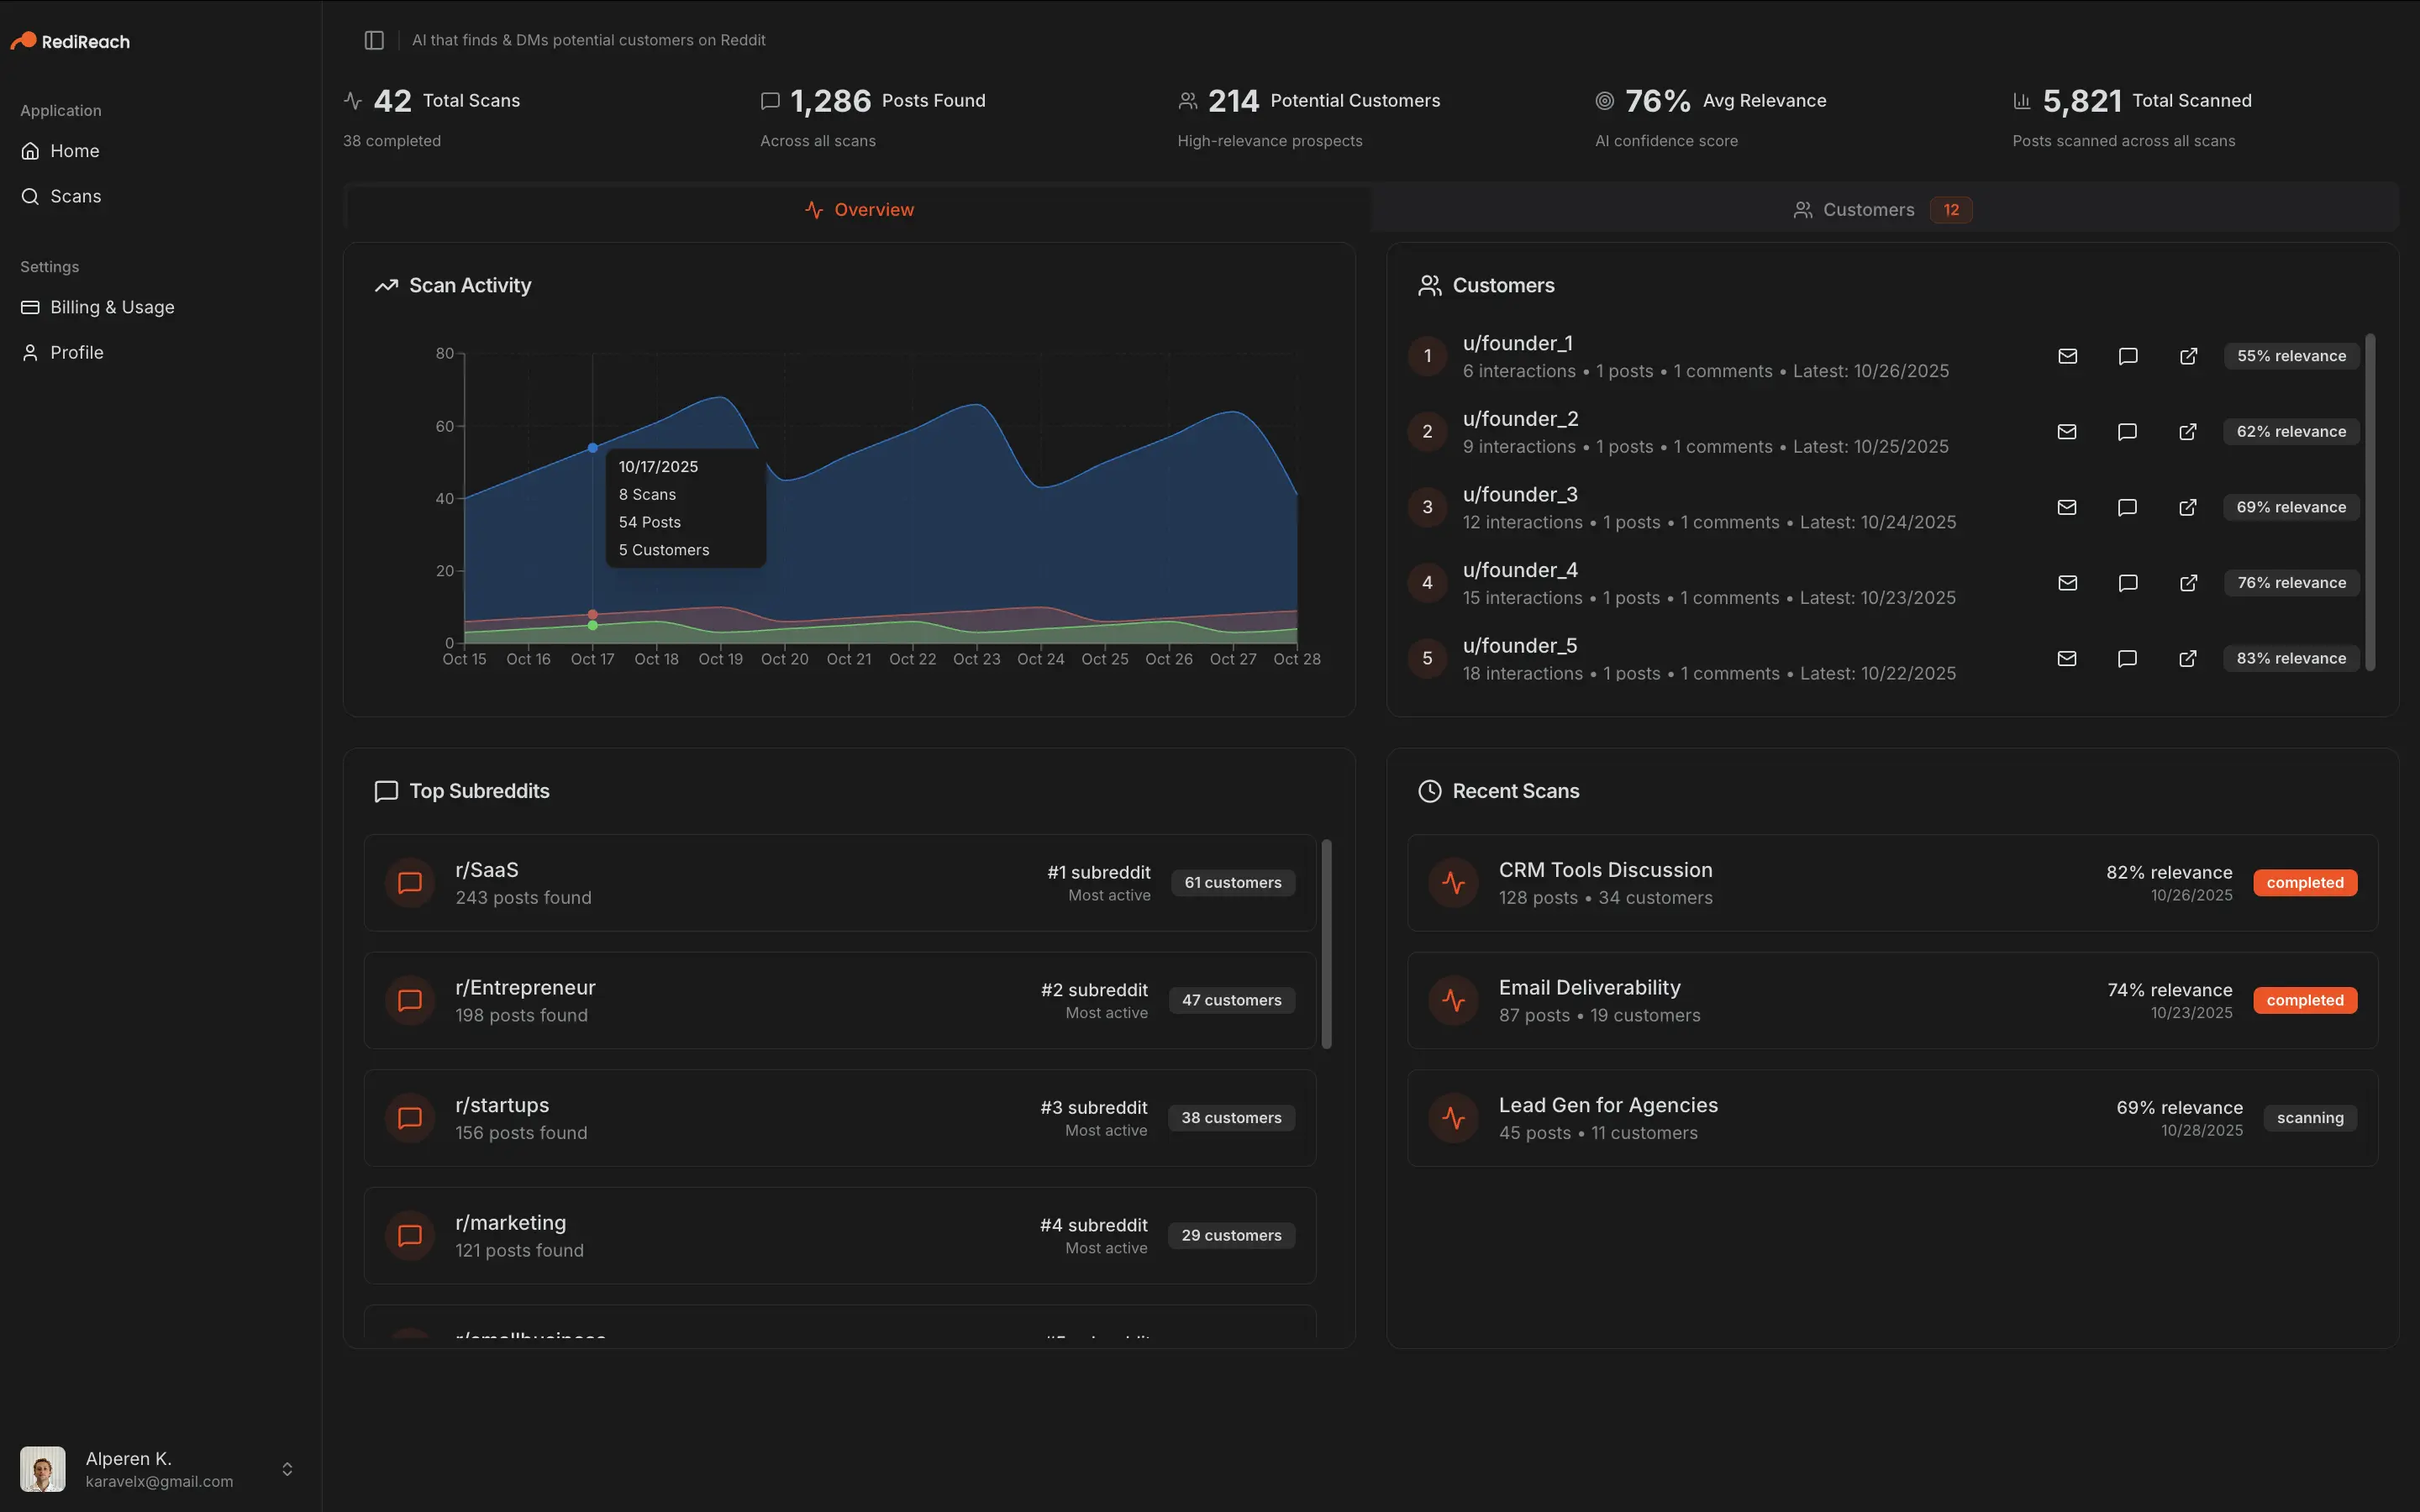Open Billing & Usage settings
Viewport: 2420px width, 1512px height.
point(111,307)
